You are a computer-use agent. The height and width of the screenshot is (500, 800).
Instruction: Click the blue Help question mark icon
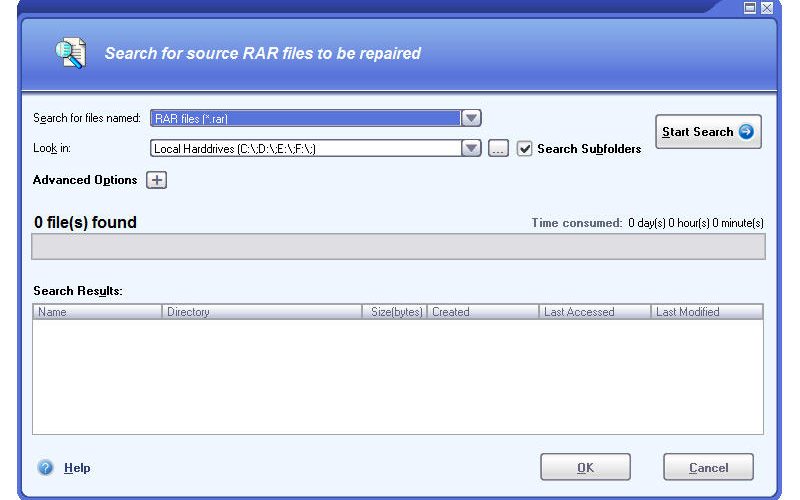point(45,467)
